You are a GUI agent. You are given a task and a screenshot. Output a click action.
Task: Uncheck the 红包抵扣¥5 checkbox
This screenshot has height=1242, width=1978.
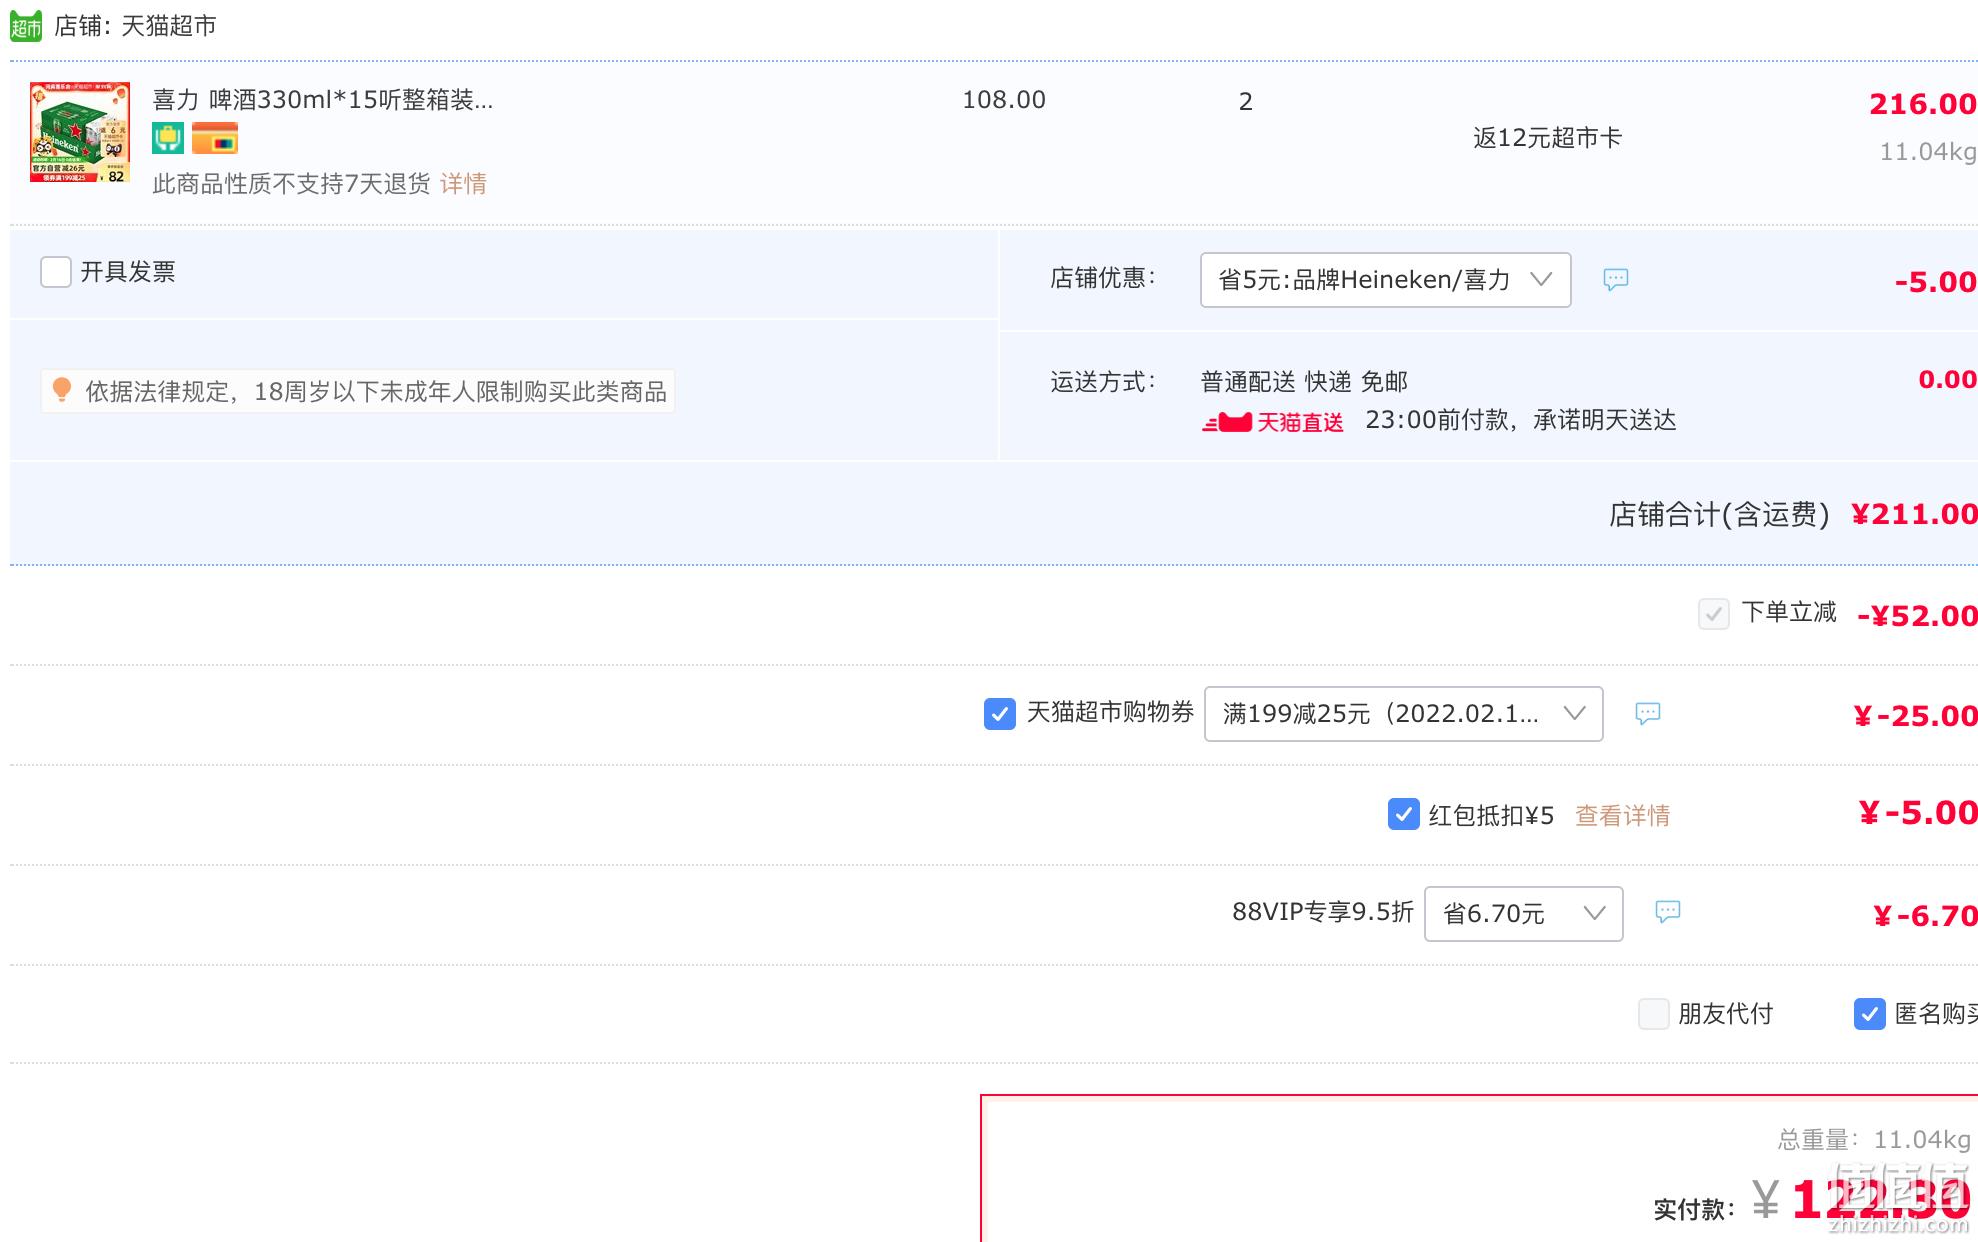click(x=1404, y=814)
